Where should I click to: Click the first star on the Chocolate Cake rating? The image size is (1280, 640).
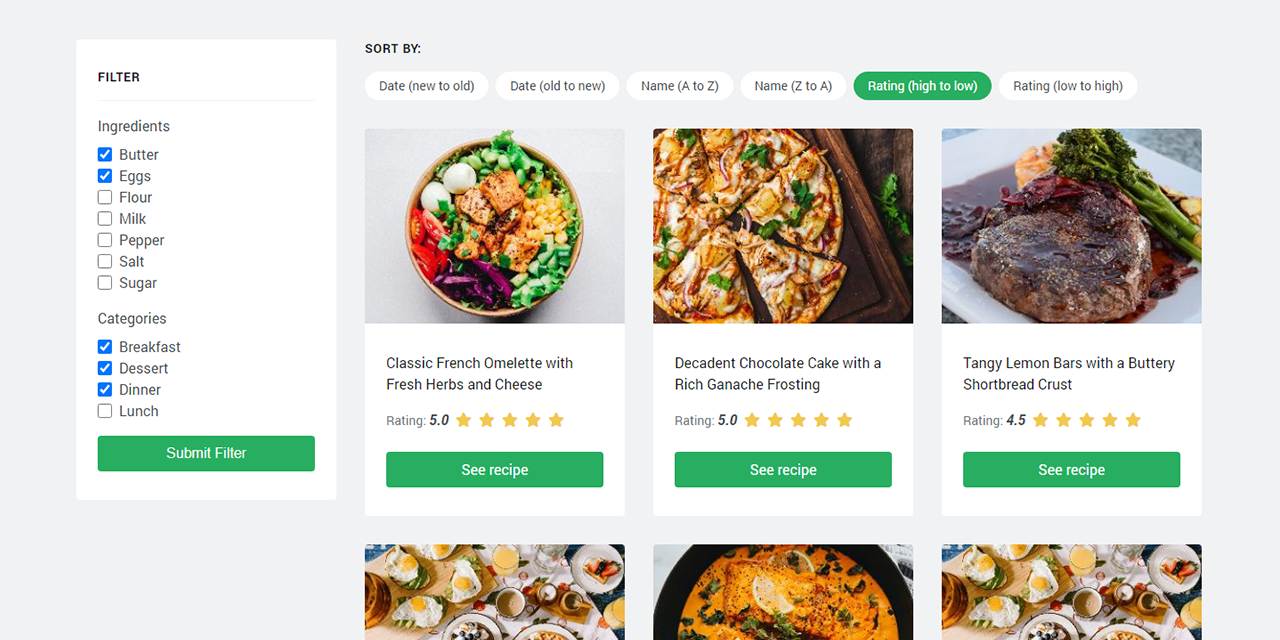pyautogui.click(x=752, y=420)
